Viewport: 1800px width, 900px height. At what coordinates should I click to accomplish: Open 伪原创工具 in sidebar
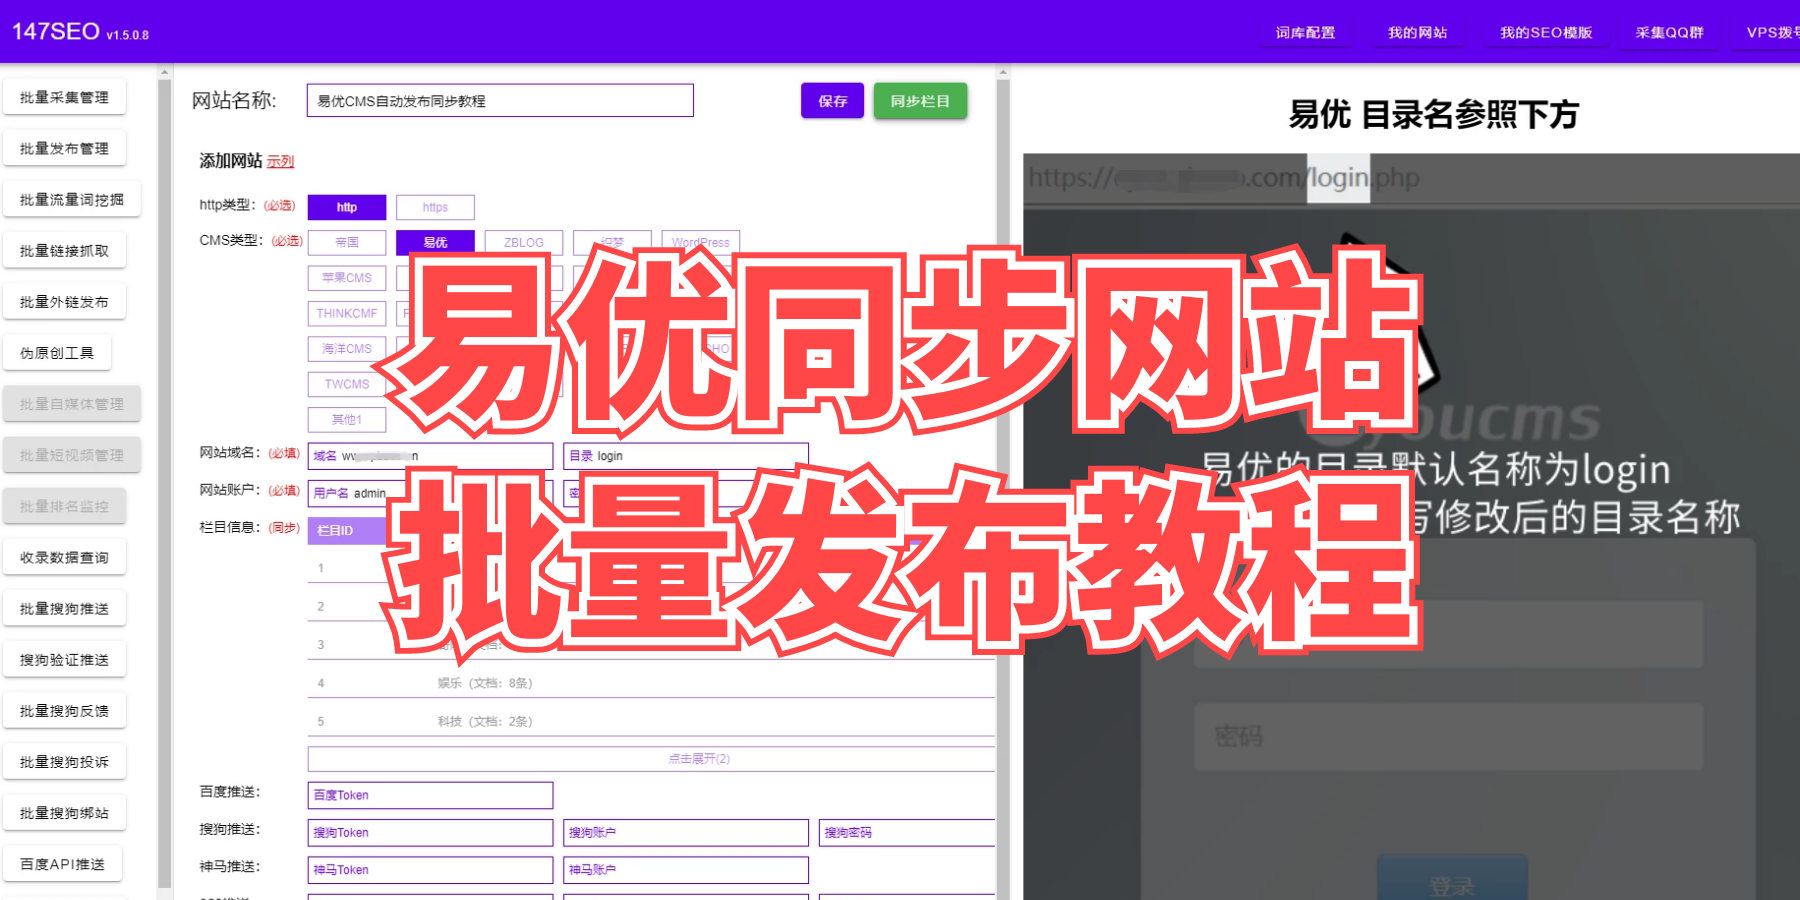(x=57, y=352)
